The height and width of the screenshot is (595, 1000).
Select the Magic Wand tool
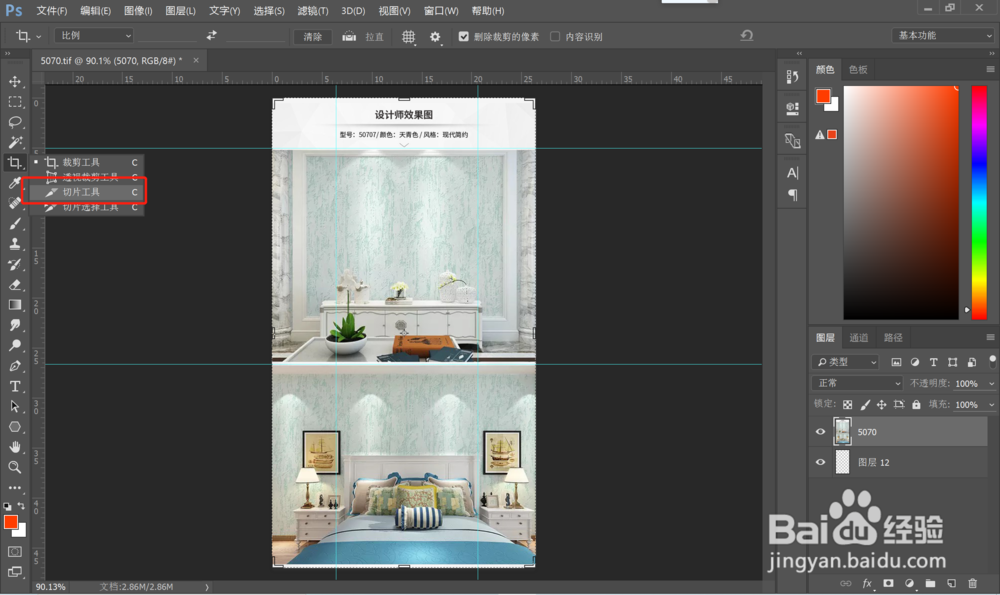(15, 142)
